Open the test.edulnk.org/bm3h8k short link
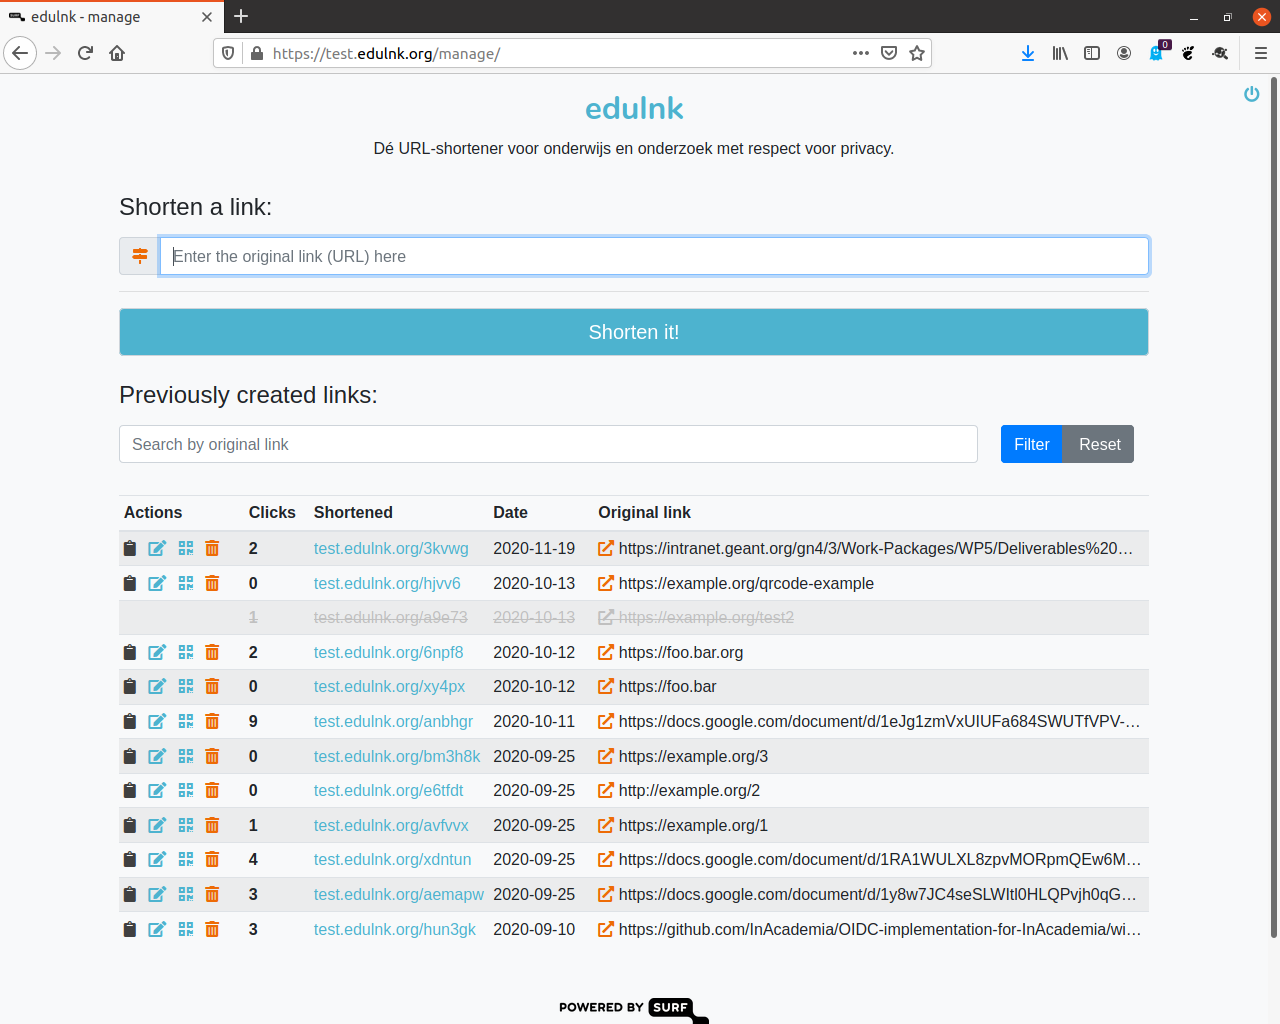 [x=397, y=756]
